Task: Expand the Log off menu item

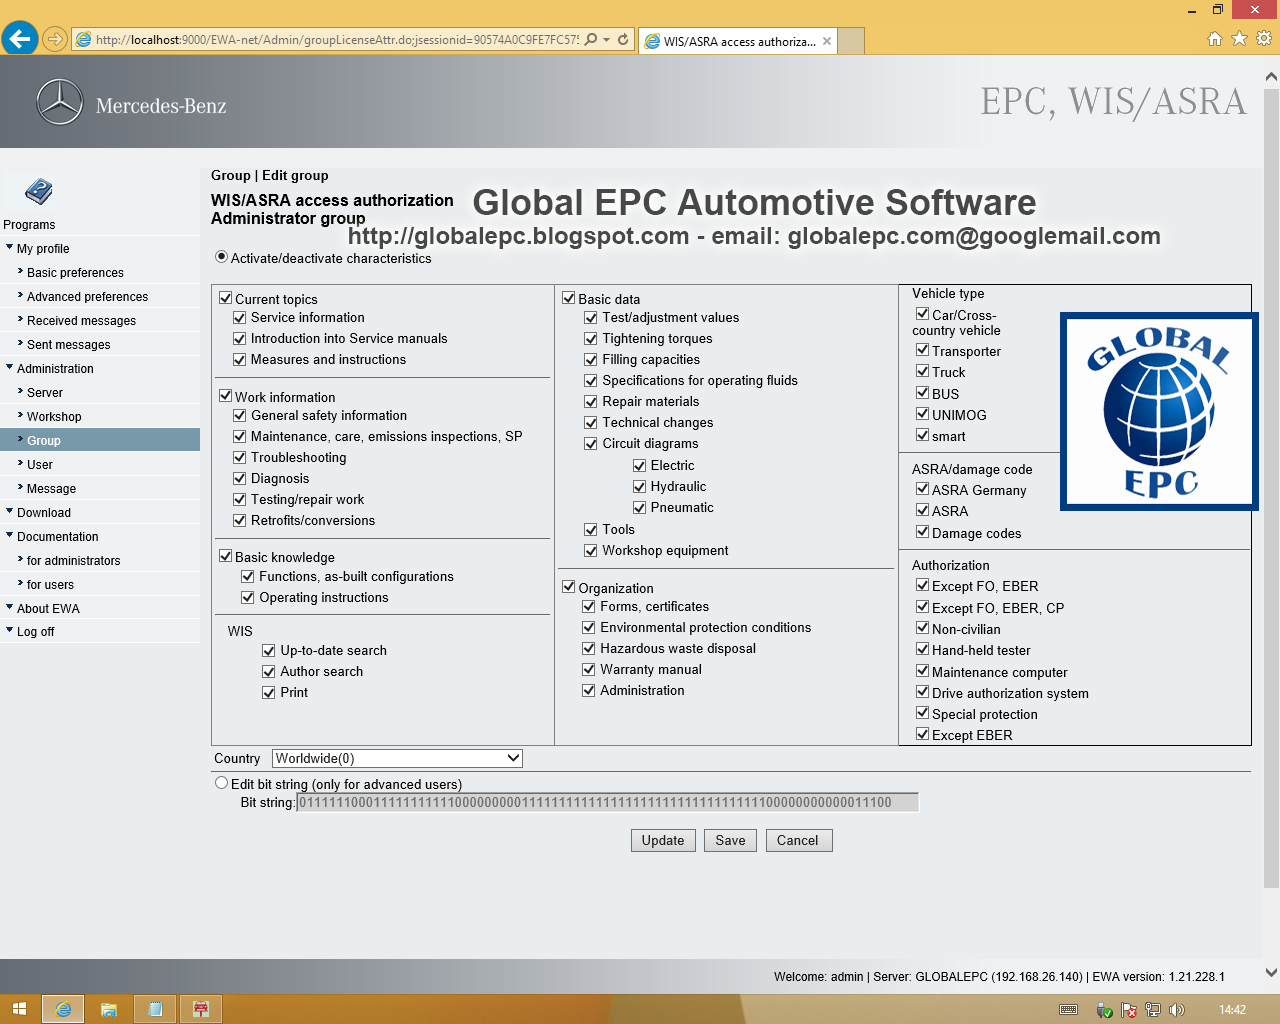Action: coord(10,630)
